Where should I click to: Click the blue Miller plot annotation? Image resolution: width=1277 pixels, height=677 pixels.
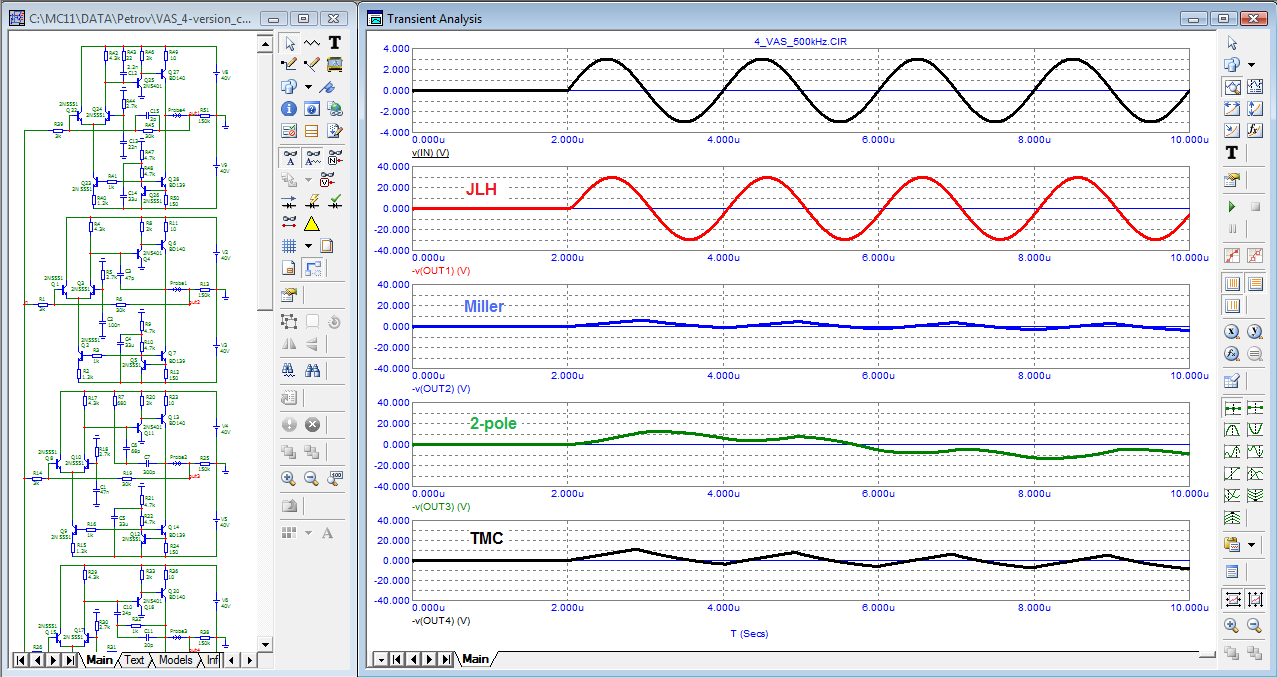tap(484, 306)
